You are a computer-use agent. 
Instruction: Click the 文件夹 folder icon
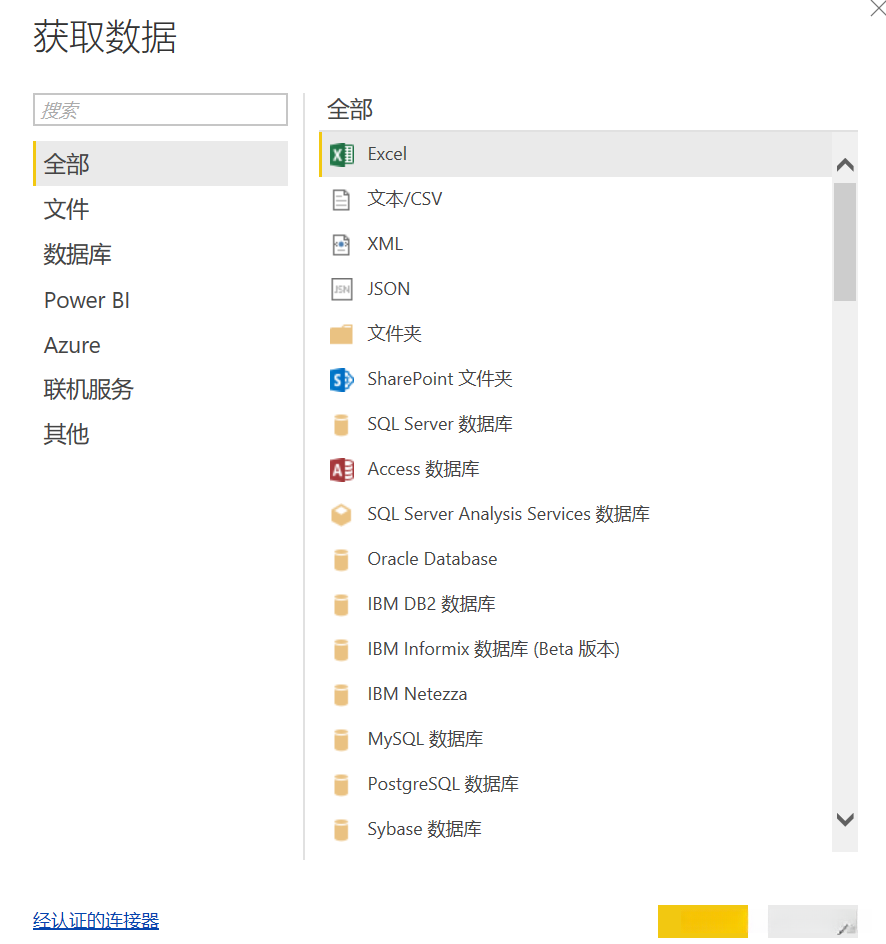tap(342, 334)
